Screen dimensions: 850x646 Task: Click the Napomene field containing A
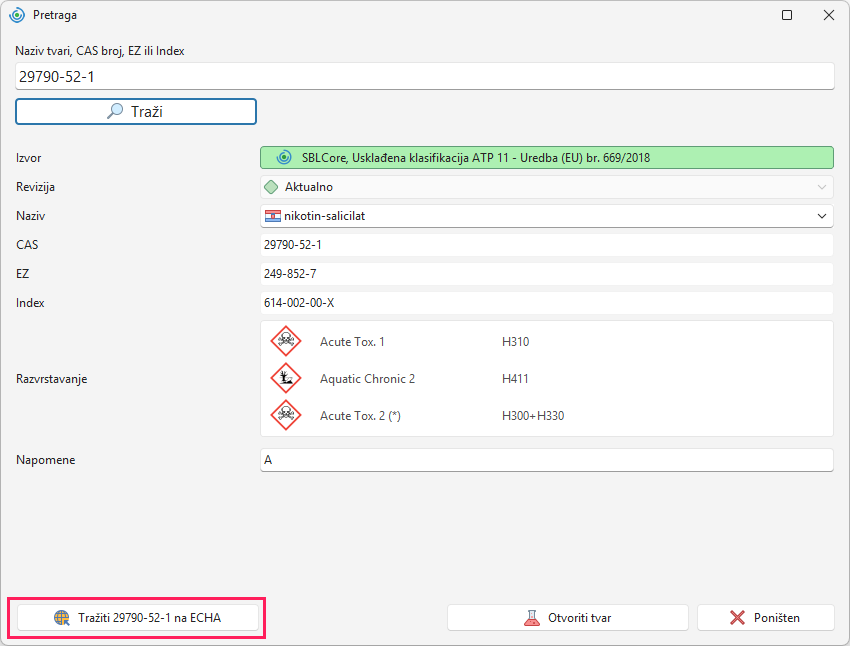click(x=547, y=460)
